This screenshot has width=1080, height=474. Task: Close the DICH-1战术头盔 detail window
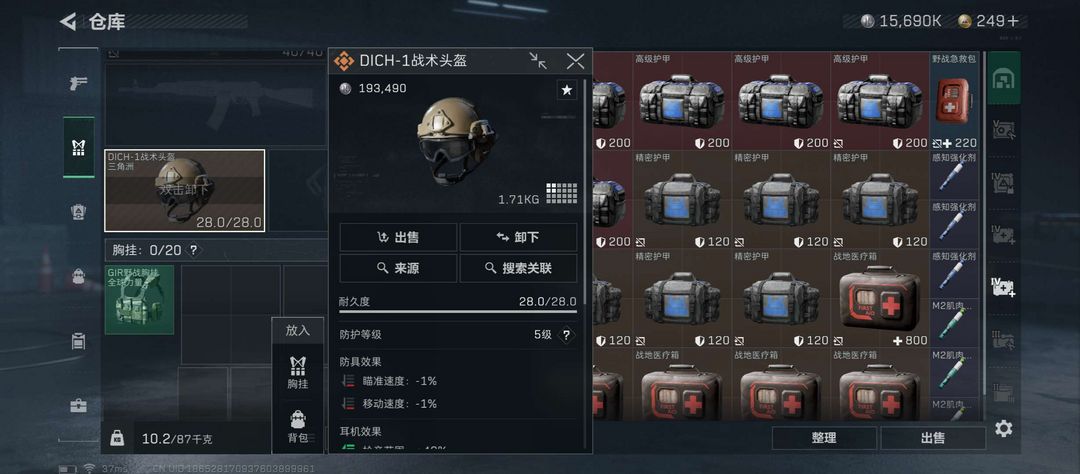point(575,61)
